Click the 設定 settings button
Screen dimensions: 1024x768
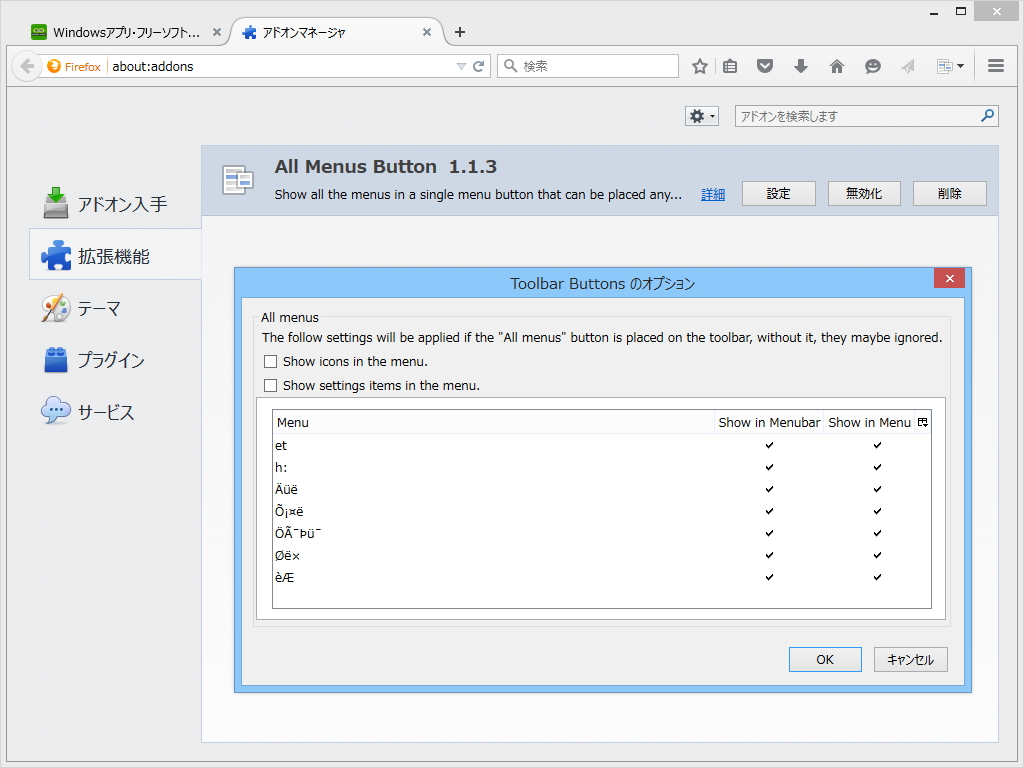coord(778,193)
